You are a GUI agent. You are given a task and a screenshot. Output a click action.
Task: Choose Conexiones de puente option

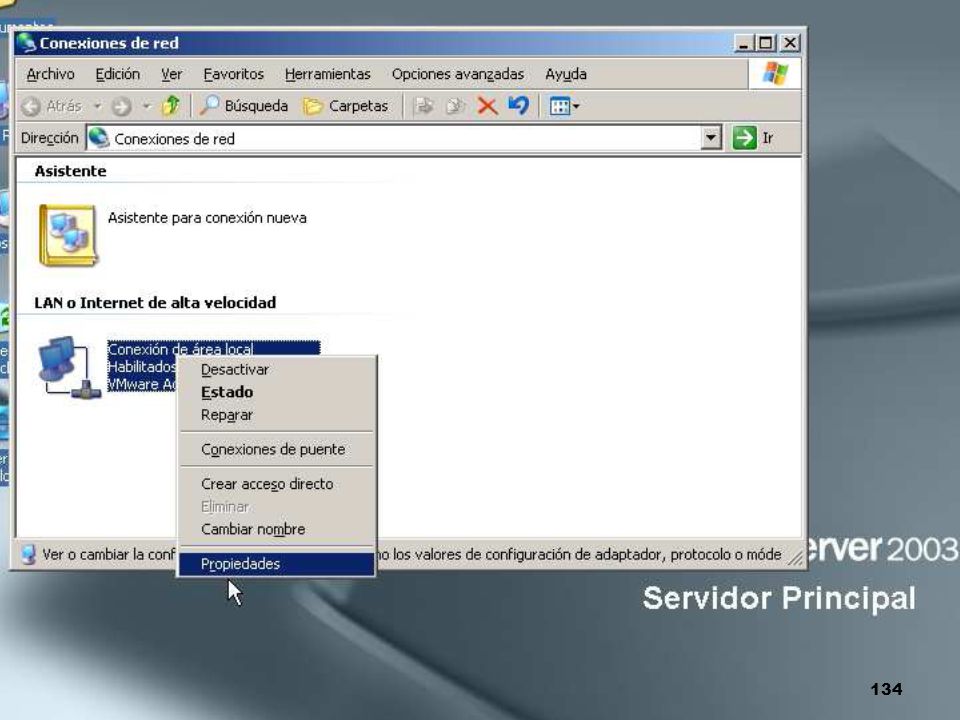(277, 449)
